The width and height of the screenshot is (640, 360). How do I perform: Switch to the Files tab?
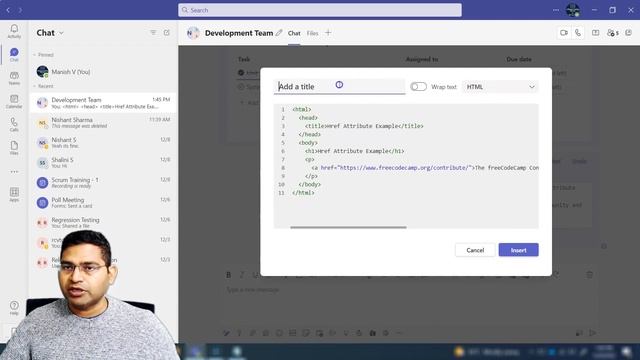coord(312,33)
